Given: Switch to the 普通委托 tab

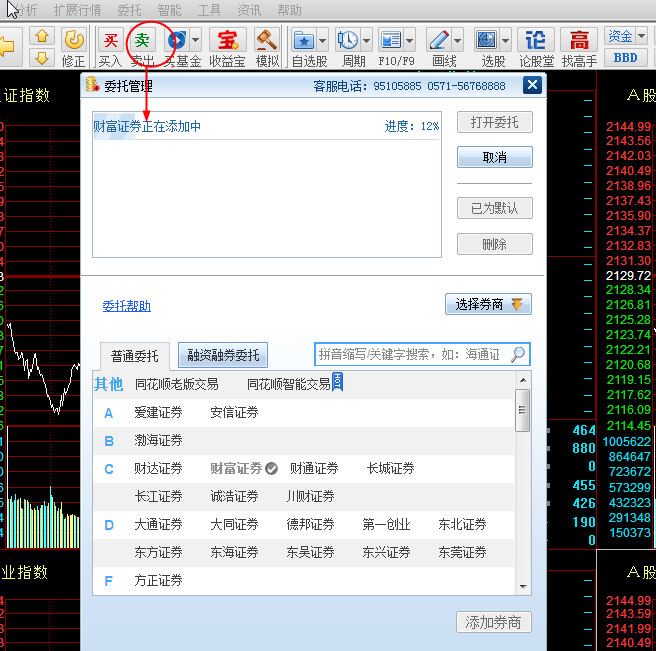Looking at the screenshot, I should pos(135,356).
